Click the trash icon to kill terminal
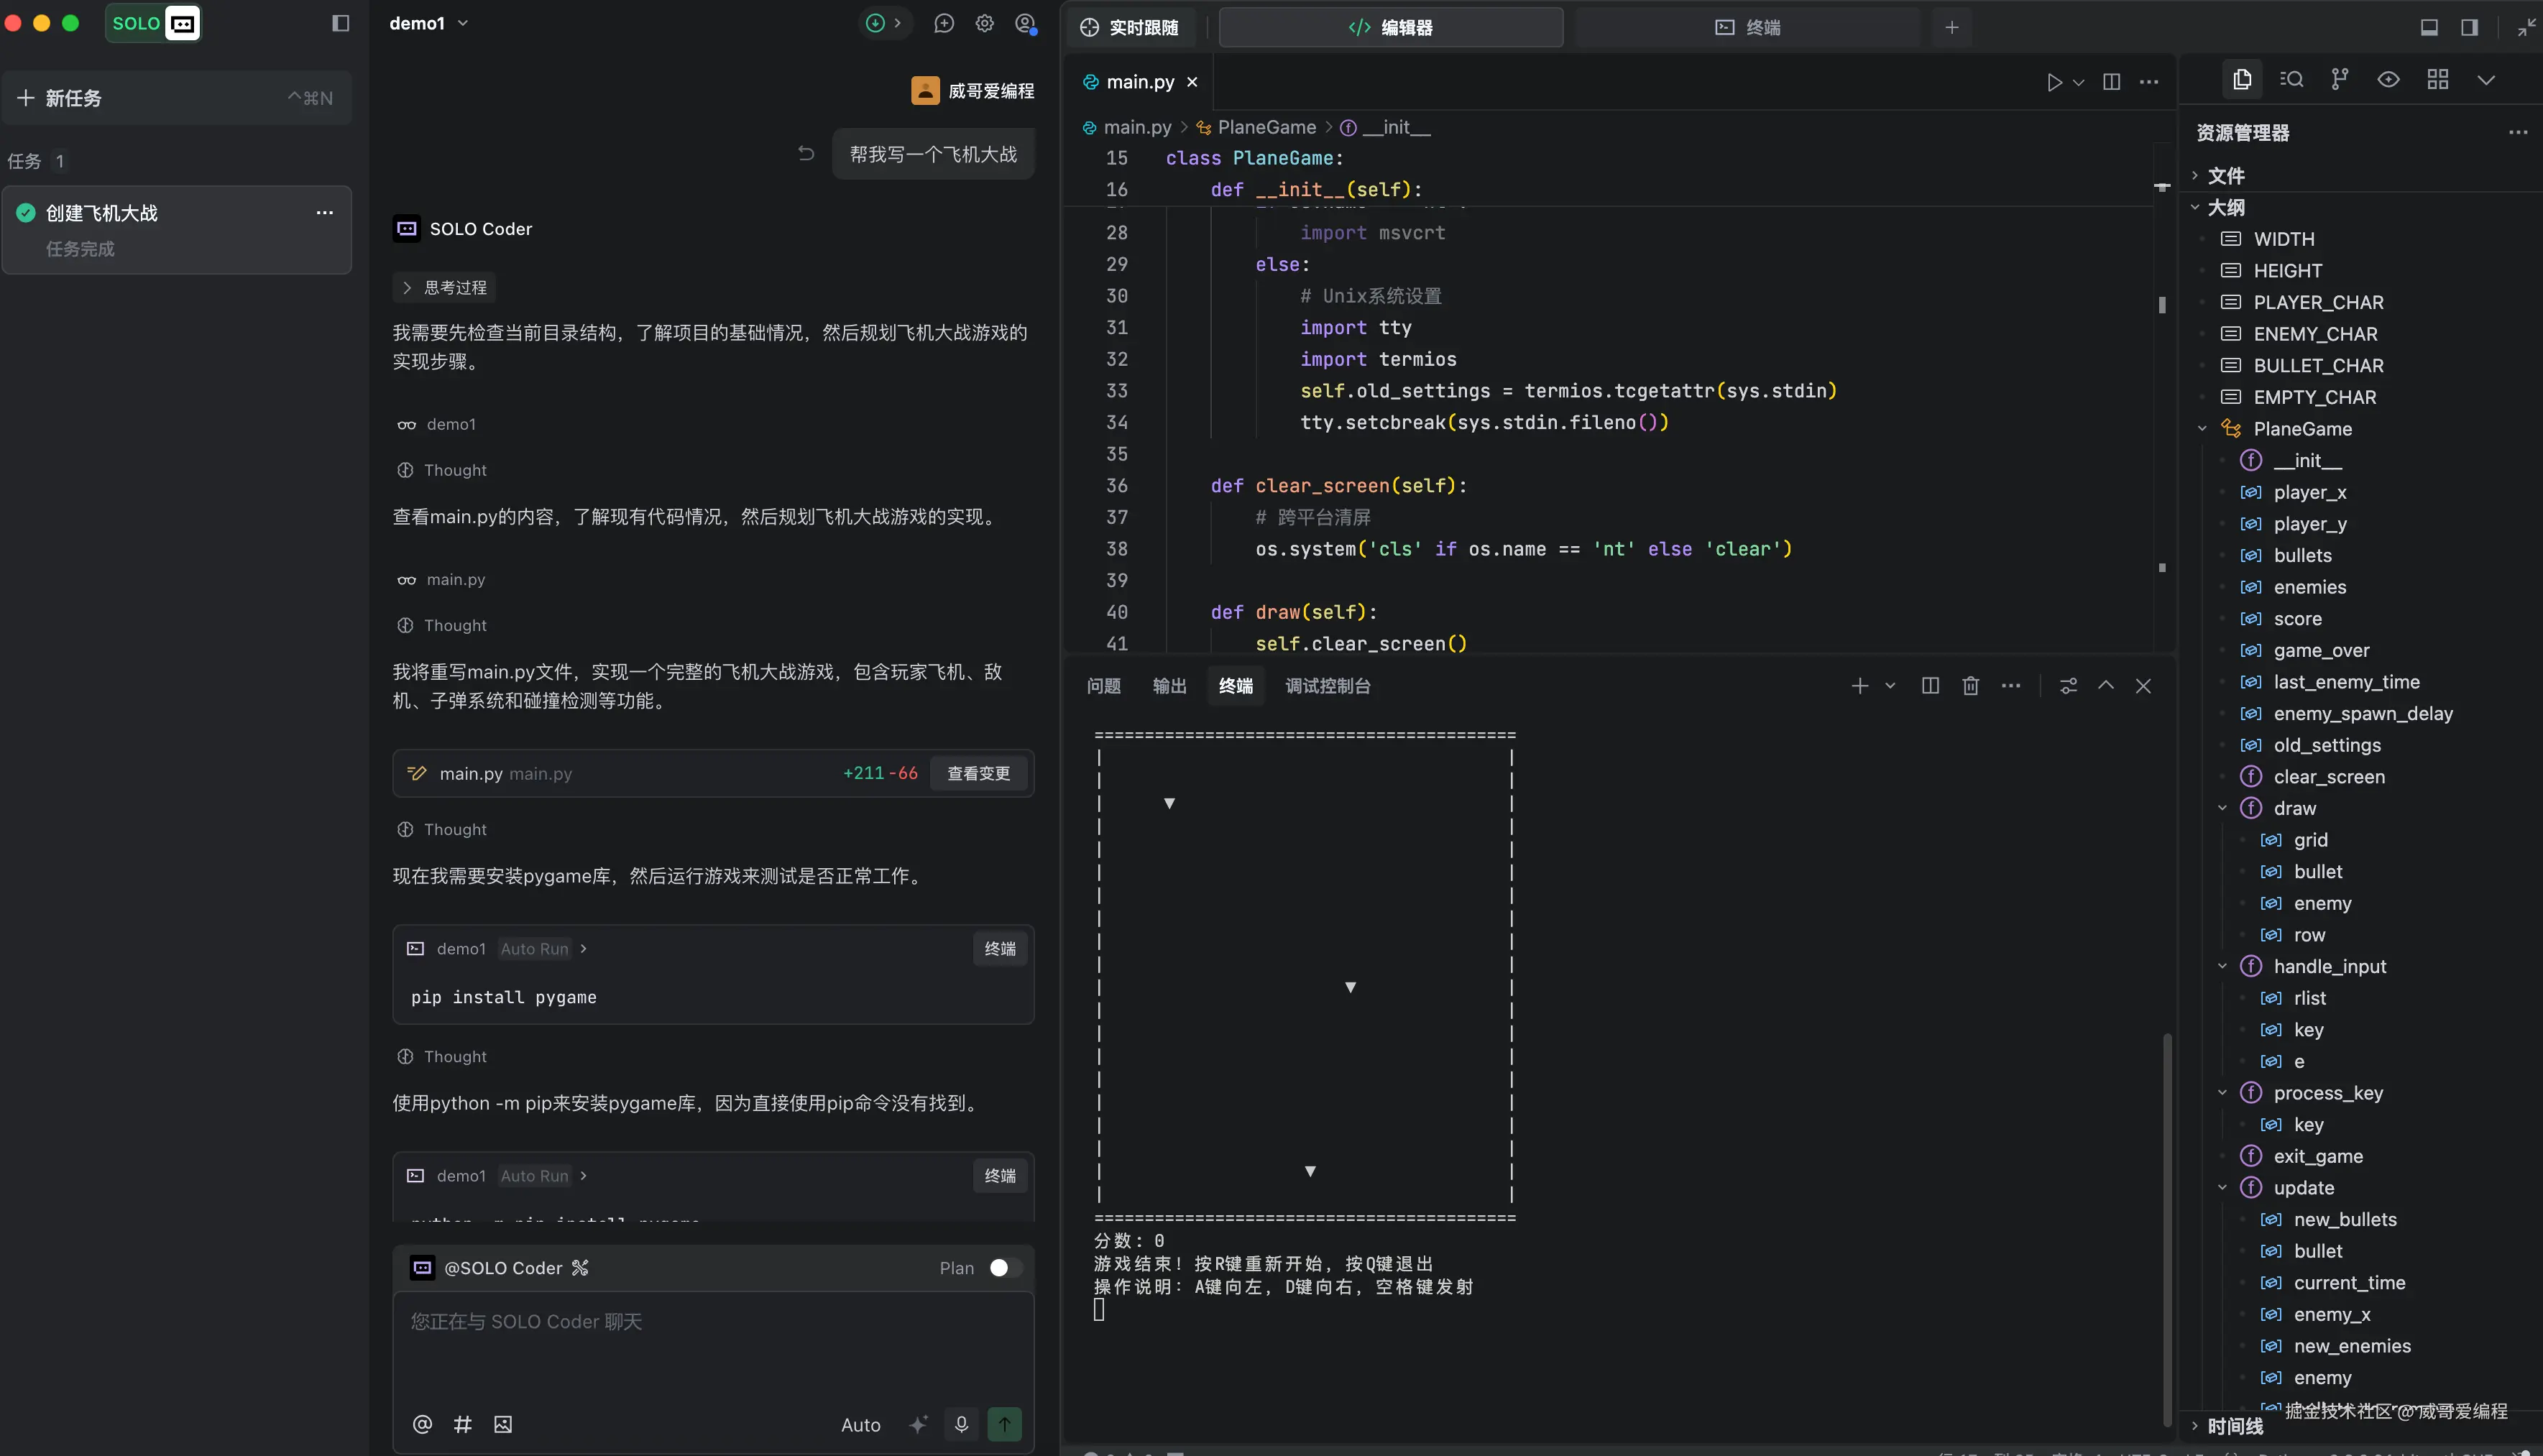Image resolution: width=2543 pixels, height=1456 pixels. tap(1970, 686)
